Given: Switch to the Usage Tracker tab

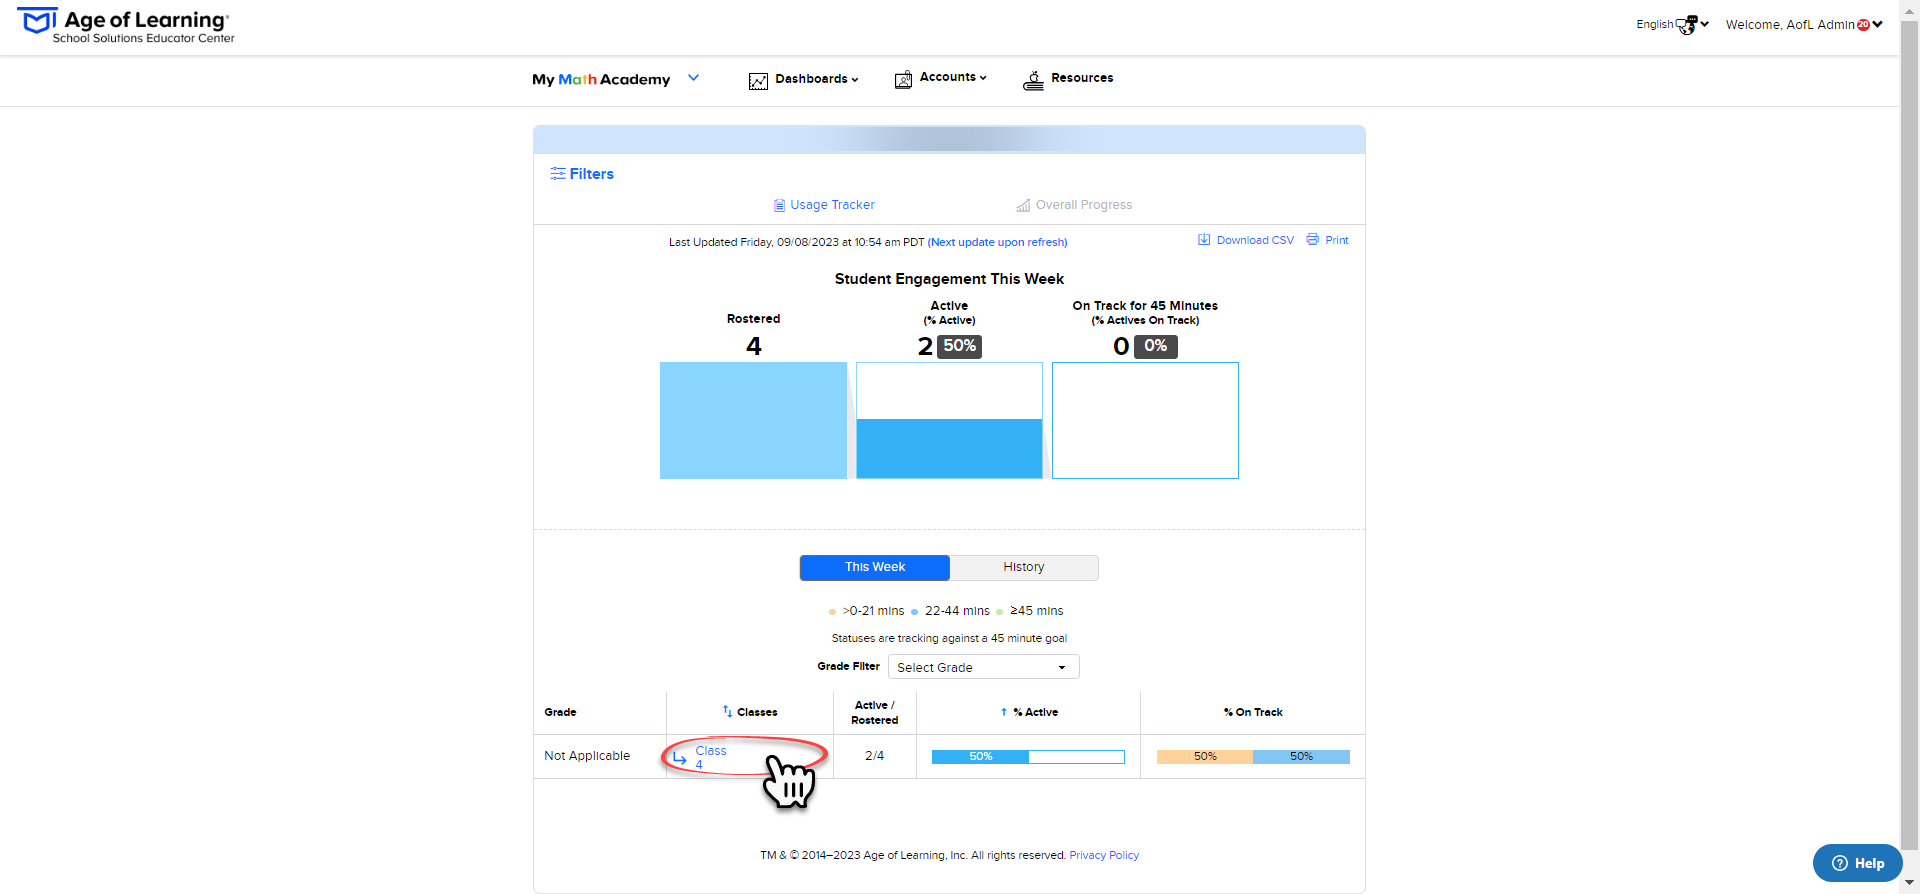Looking at the screenshot, I should click(x=824, y=205).
